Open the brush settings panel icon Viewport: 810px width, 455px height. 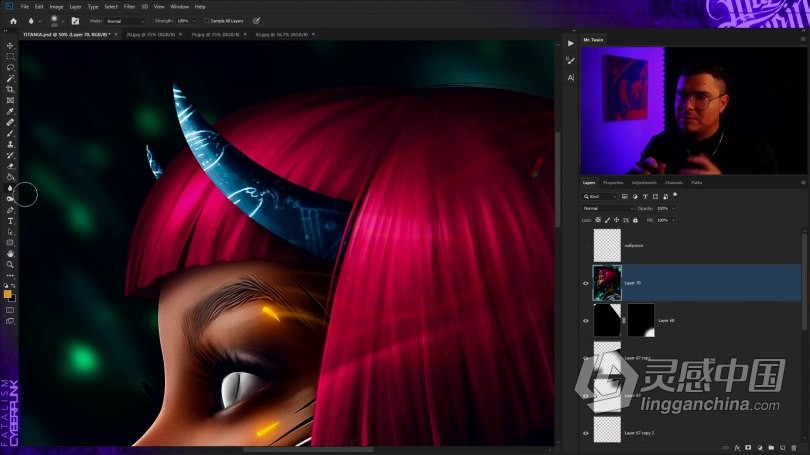click(75, 21)
